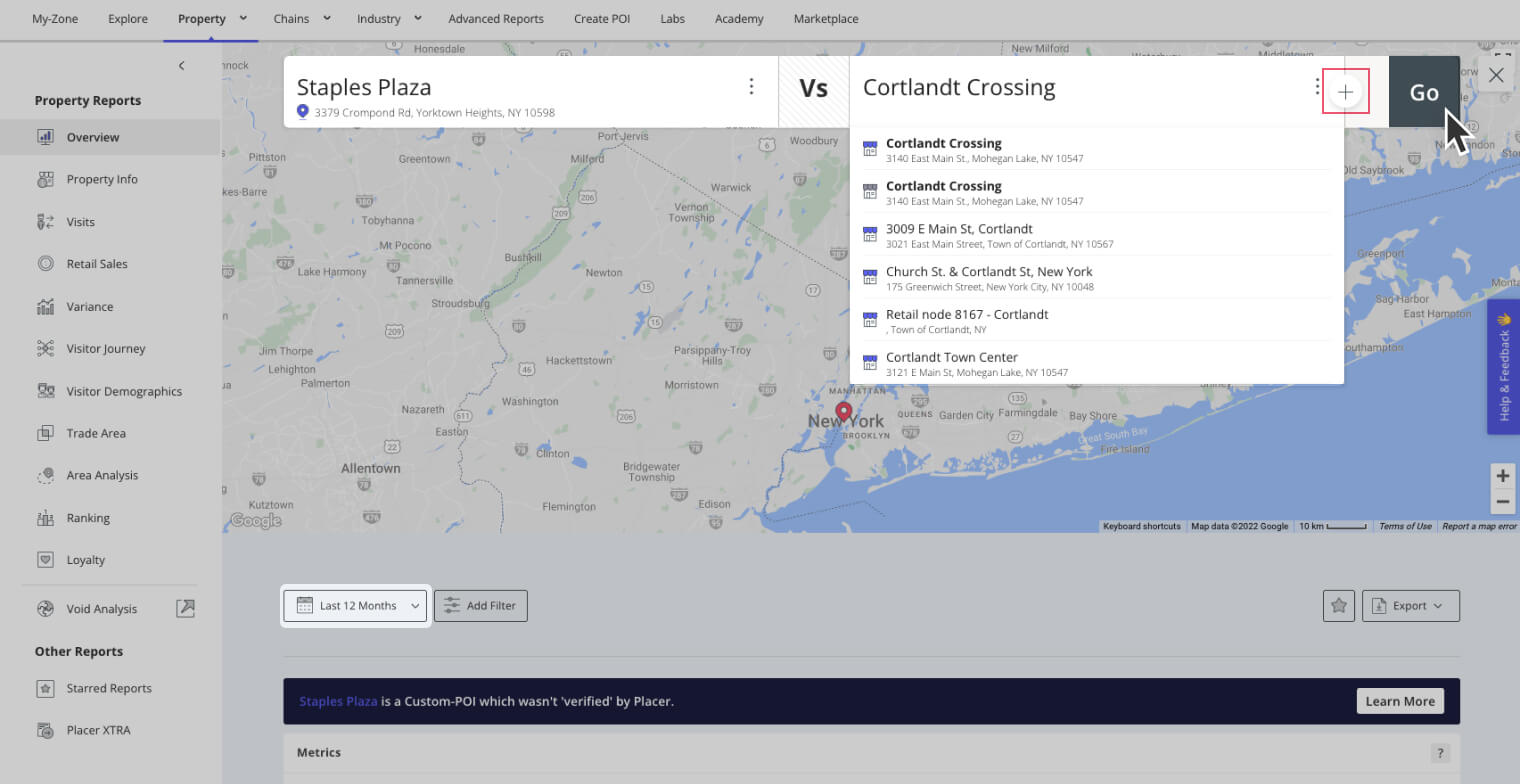The width and height of the screenshot is (1520, 784).
Task: Click the red map pin near New York
Action: coord(844,412)
